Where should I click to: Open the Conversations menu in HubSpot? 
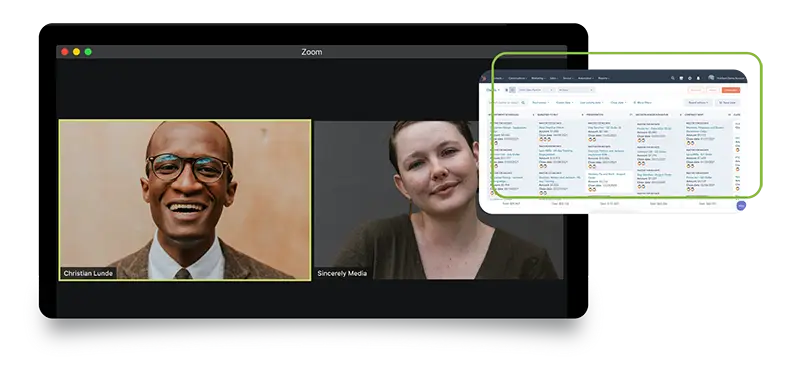(518, 78)
